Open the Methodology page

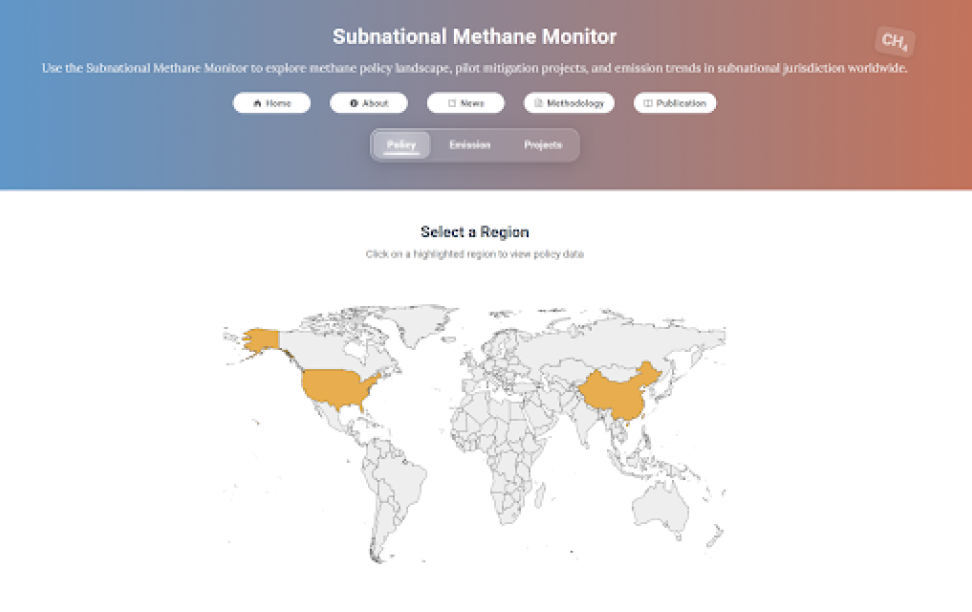[x=569, y=103]
